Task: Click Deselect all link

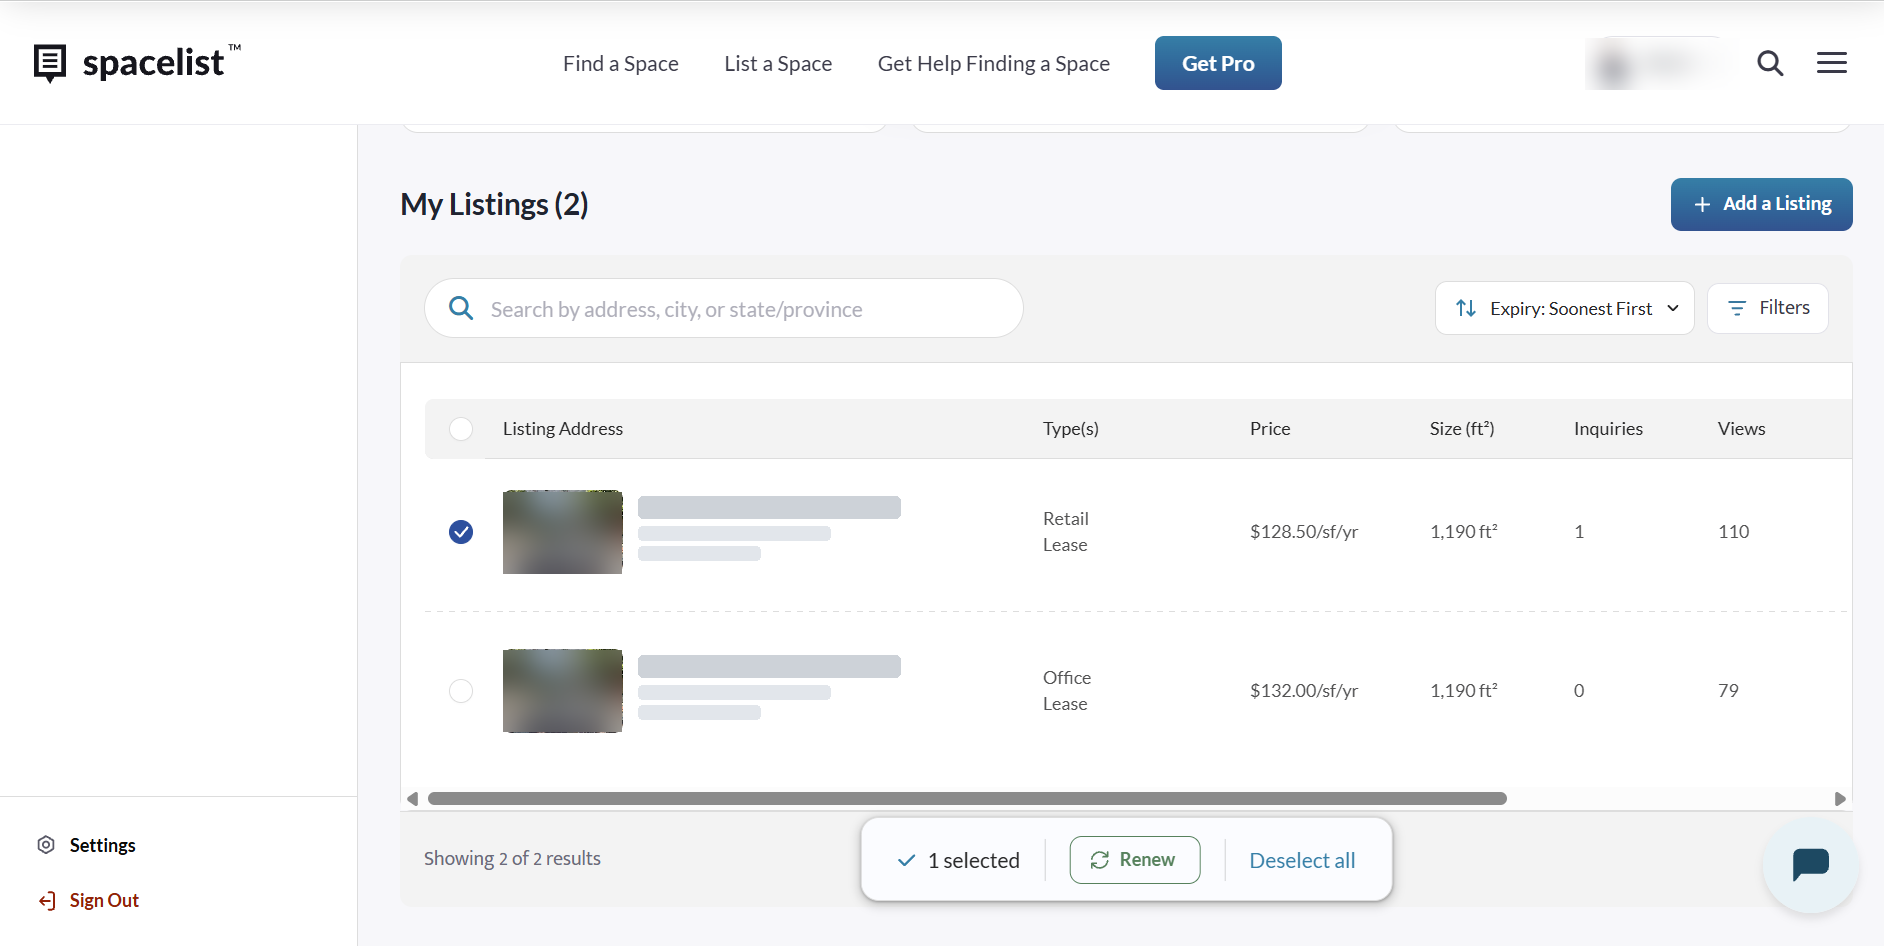Action: pyautogui.click(x=1302, y=860)
